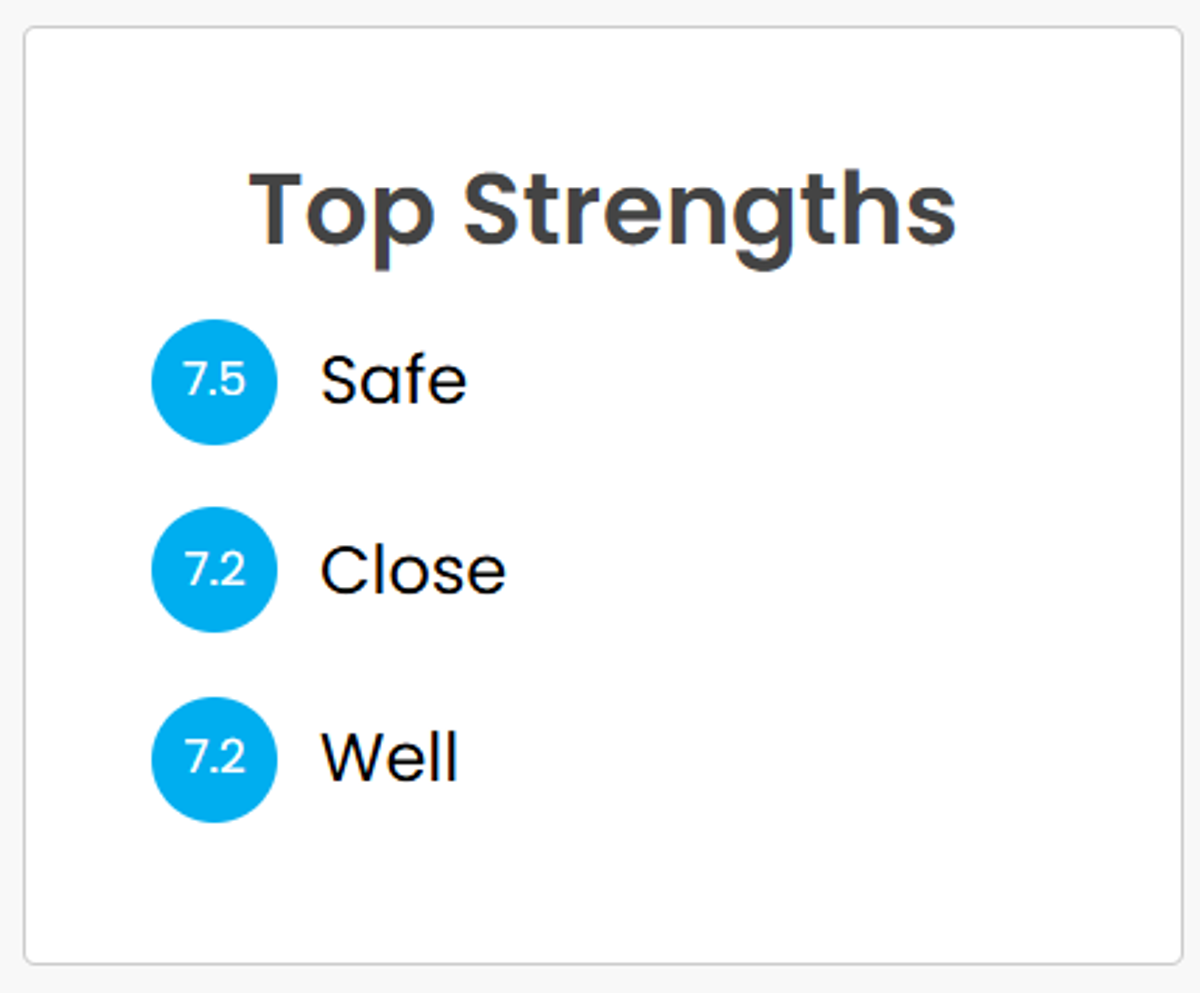Click 7.2 text in Well badge
Image resolution: width=1200 pixels, height=993 pixels.
coord(214,758)
